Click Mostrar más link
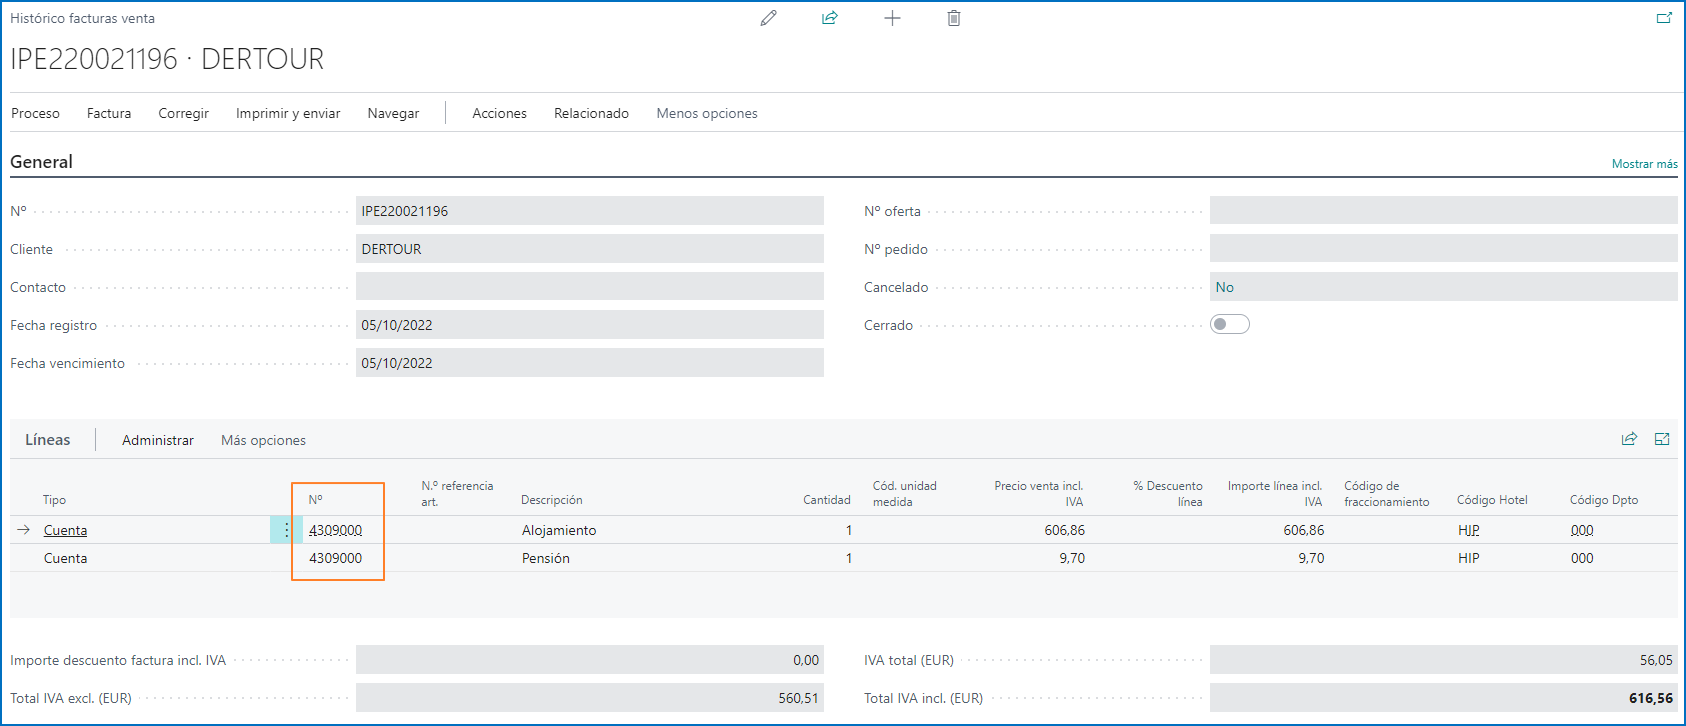Image resolution: width=1686 pixels, height=726 pixels. (x=1644, y=164)
